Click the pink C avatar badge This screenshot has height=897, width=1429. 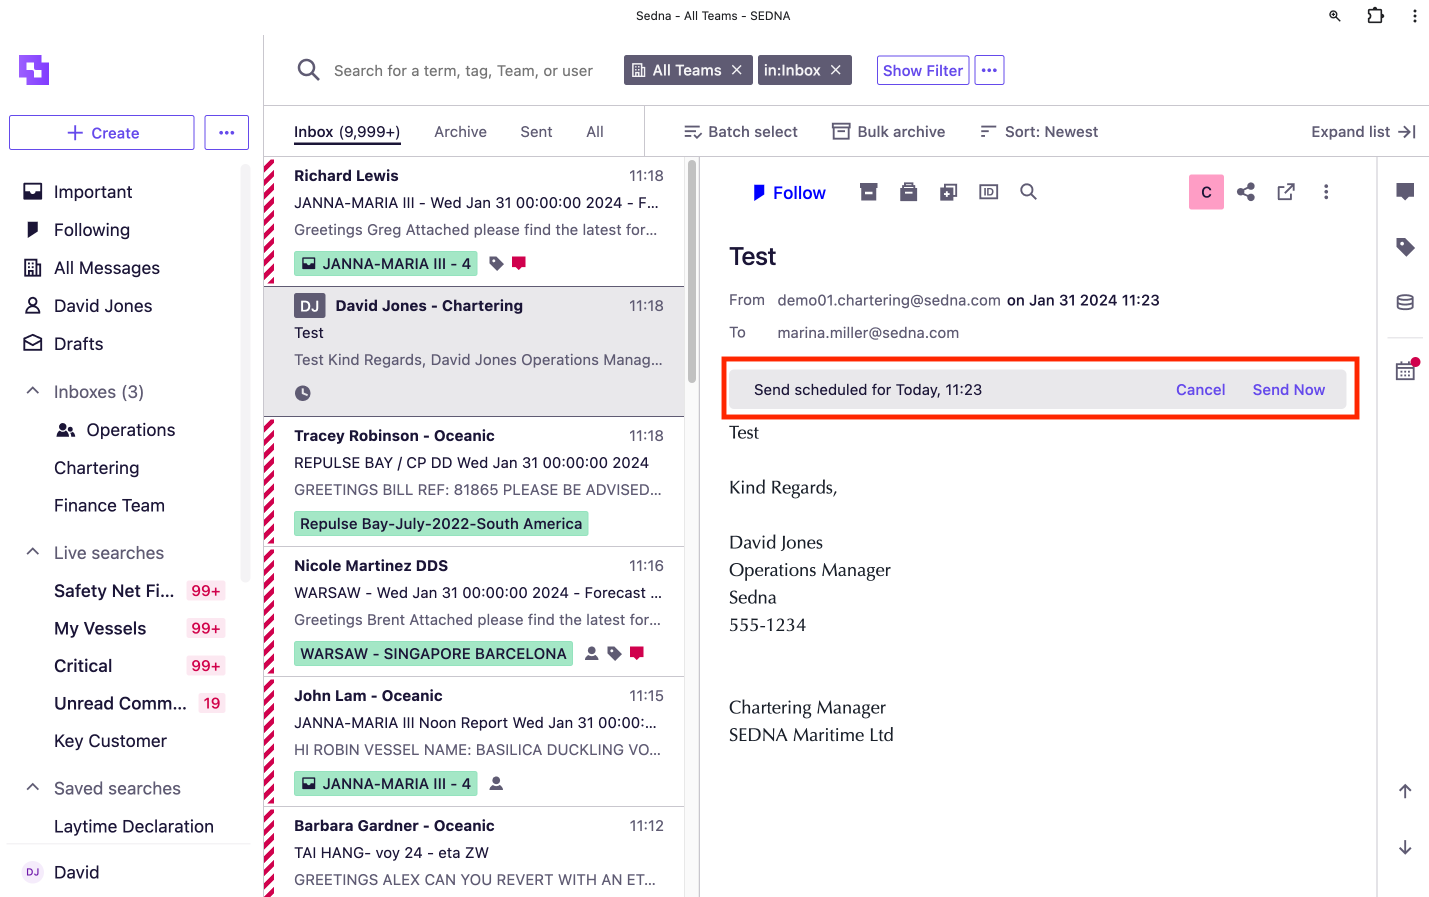tap(1206, 192)
